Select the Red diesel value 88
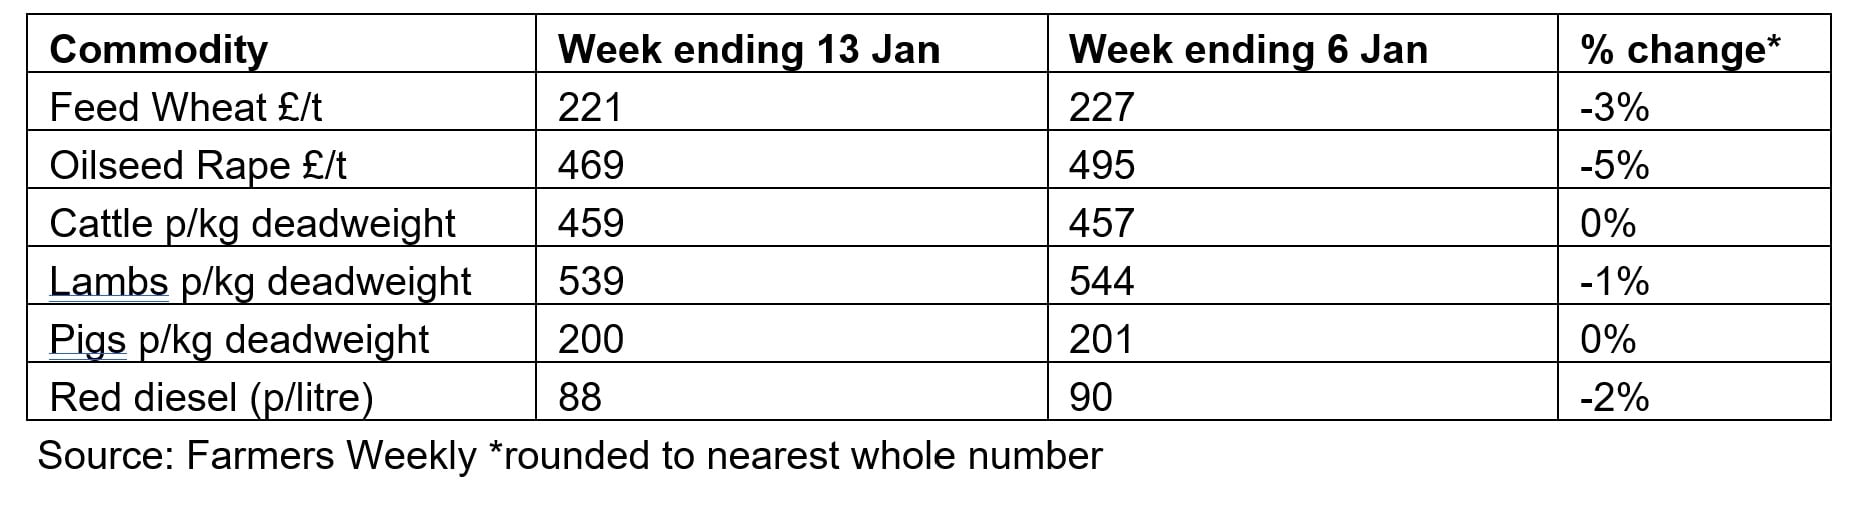The image size is (1866, 507). (580, 397)
